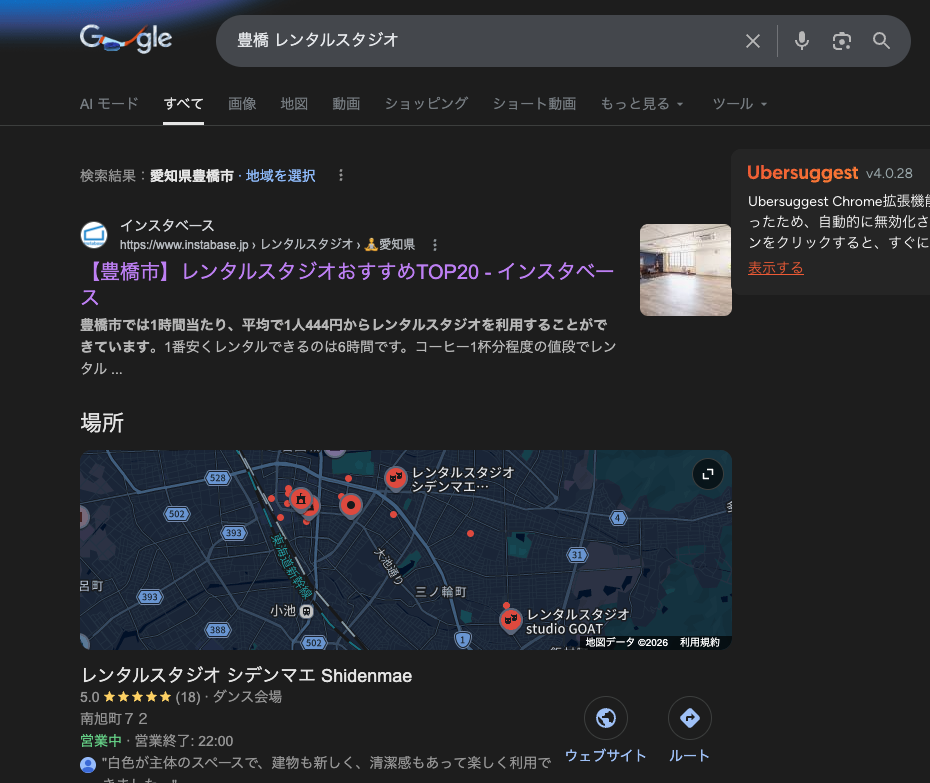Viewport: 930px width, 783px height.
Task: Select the AI モード tab
Action: coord(109,104)
